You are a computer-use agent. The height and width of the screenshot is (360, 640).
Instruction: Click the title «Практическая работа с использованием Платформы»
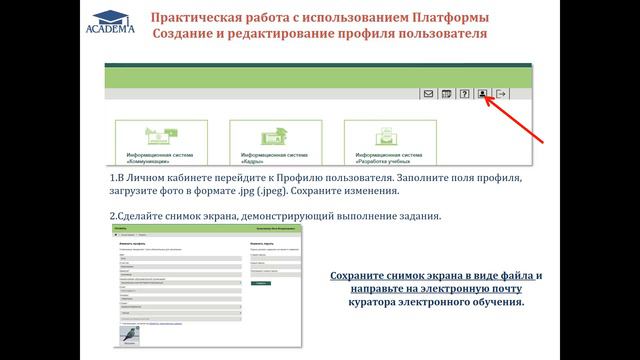[320, 18]
